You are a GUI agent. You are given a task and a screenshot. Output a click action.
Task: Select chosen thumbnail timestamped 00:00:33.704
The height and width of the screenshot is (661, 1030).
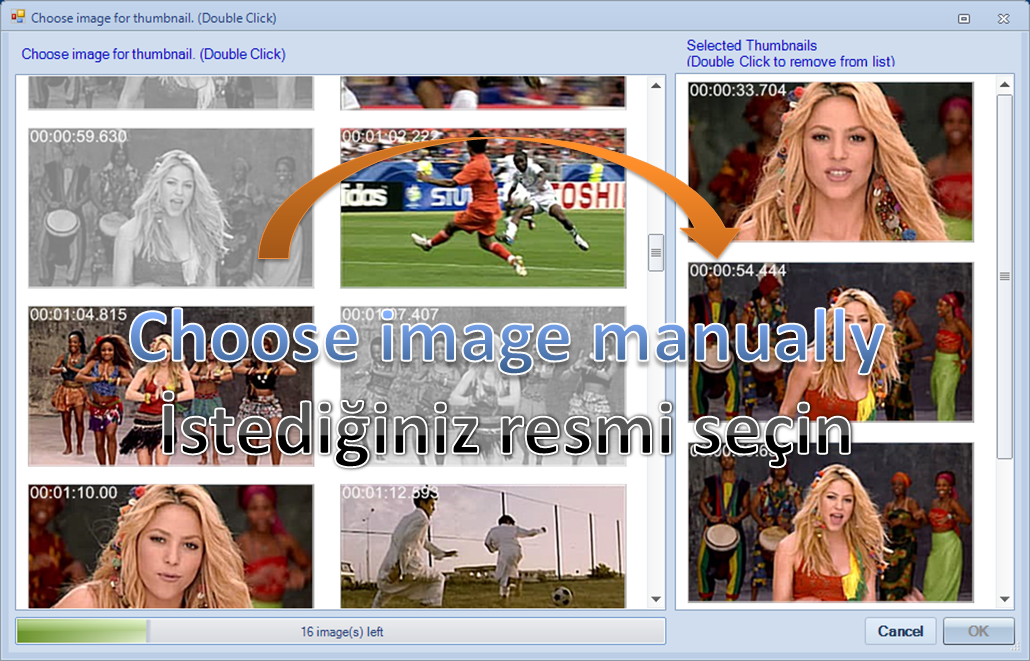(x=830, y=162)
